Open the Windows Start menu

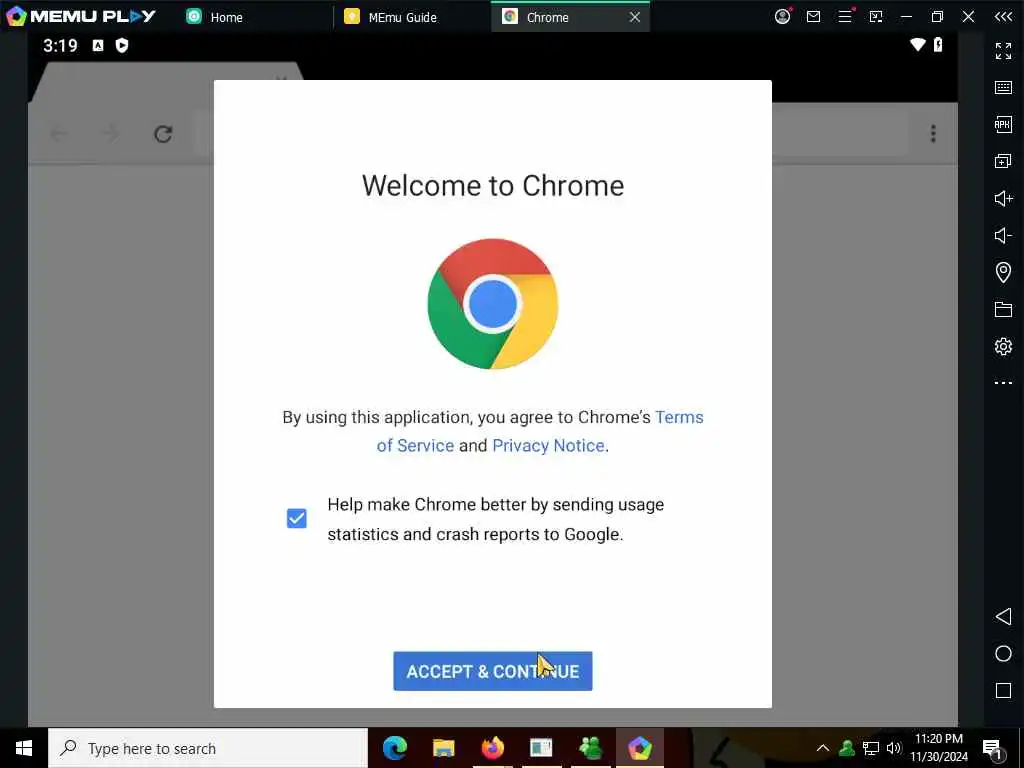[24, 748]
